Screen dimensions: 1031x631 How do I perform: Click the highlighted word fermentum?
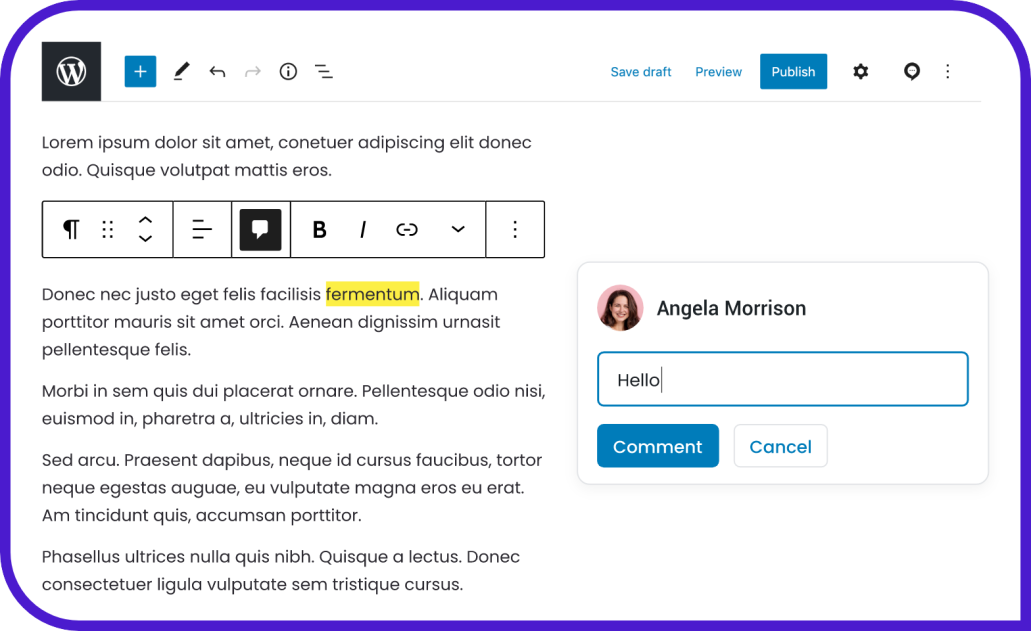click(372, 294)
